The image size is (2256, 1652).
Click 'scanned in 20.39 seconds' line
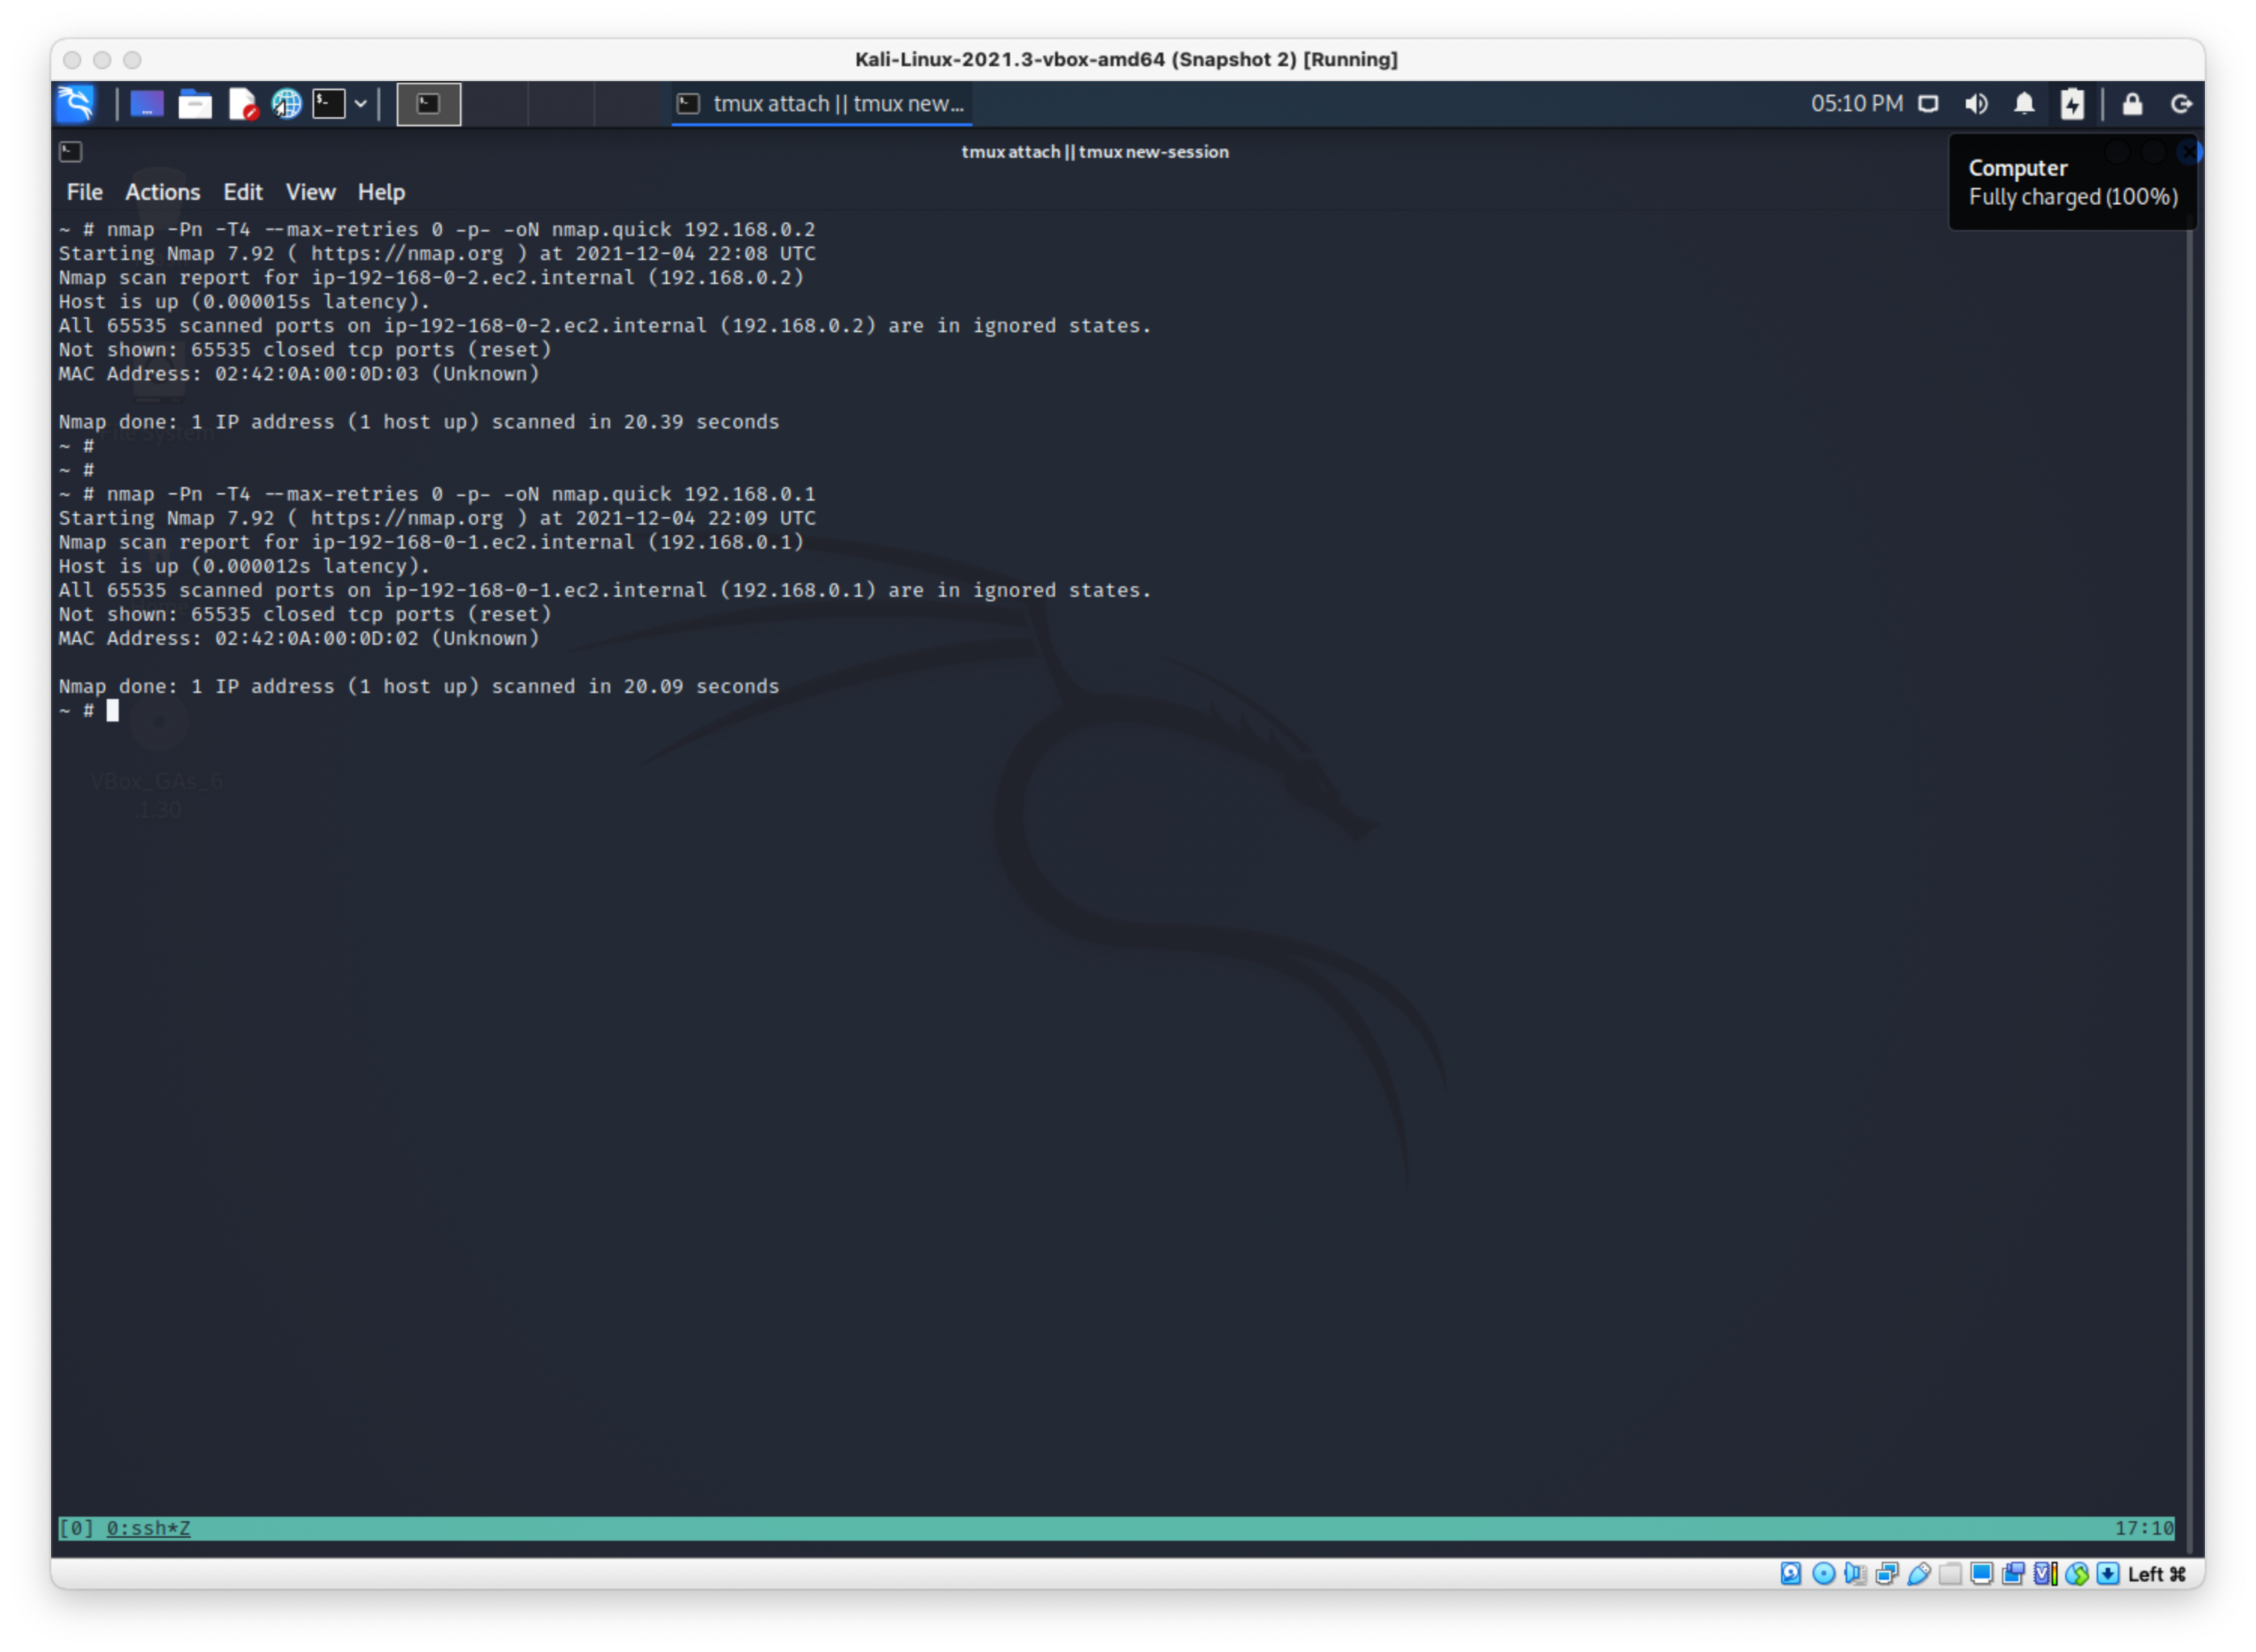pyautogui.click(x=419, y=422)
